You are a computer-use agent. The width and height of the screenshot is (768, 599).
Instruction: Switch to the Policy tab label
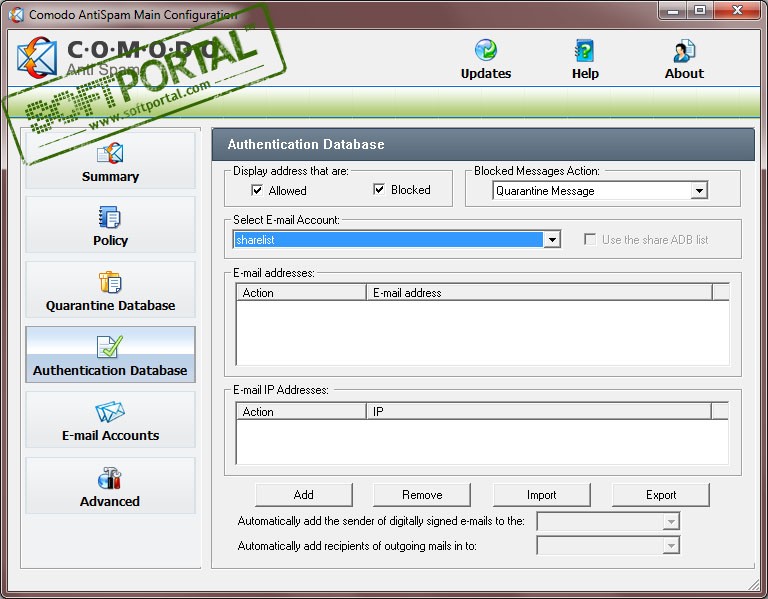110,240
